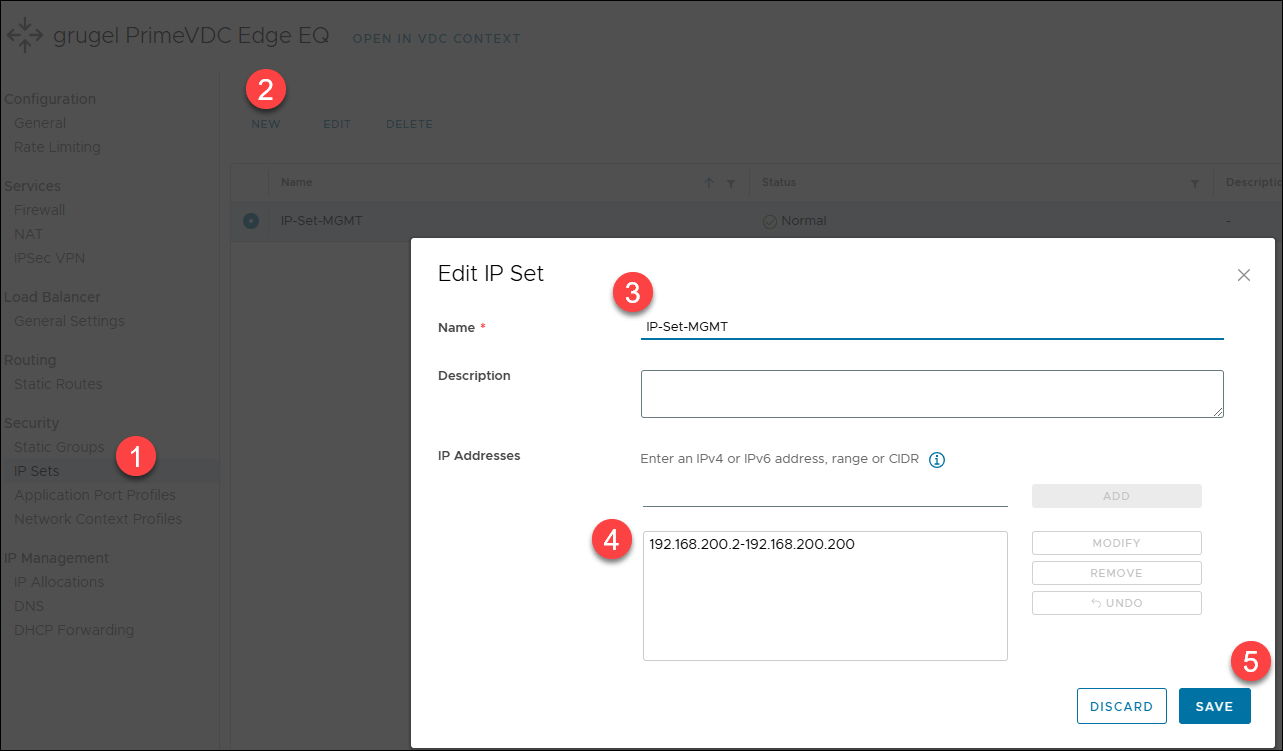Click the Name column sort arrow
Screen dimensions: 1283x751
tap(709, 183)
